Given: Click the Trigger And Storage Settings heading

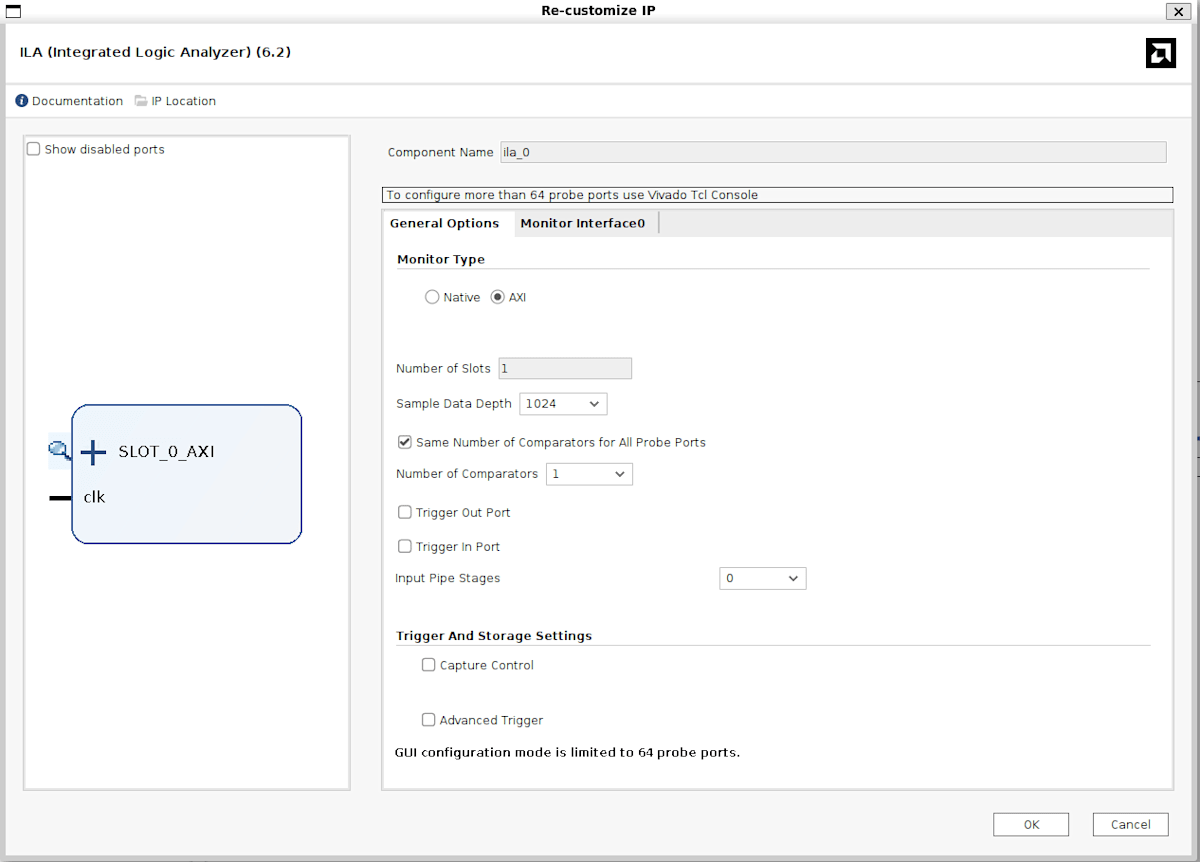Looking at the screenshot, I should pyautogui.click(x=494, y=636).
